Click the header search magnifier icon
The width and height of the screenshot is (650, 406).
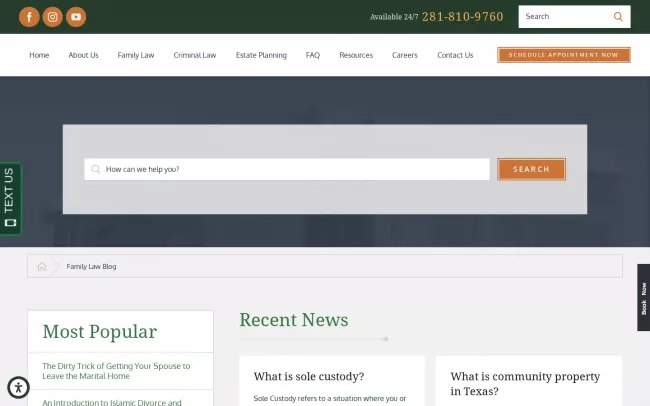618,17
